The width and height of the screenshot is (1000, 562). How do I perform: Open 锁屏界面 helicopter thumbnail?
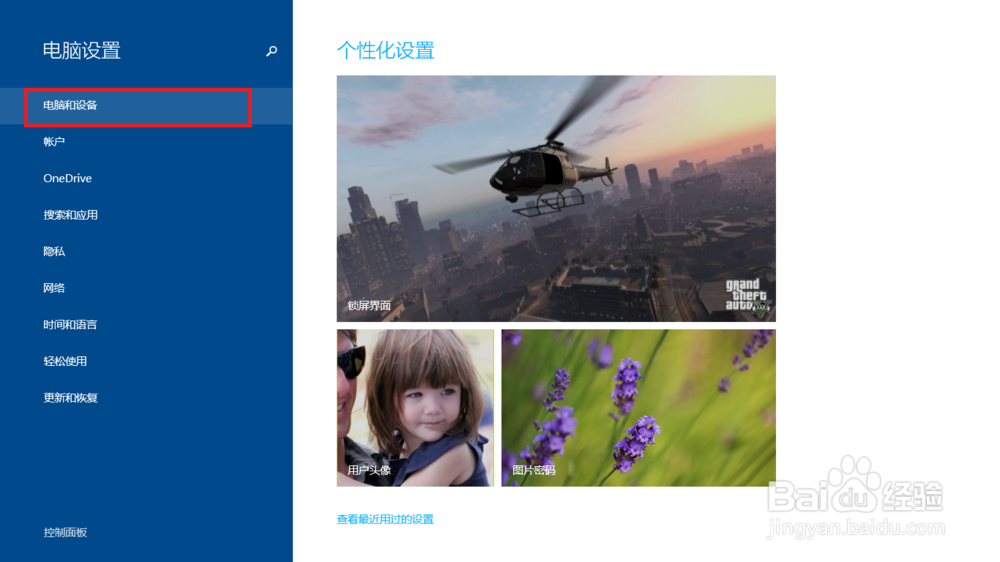556,198
